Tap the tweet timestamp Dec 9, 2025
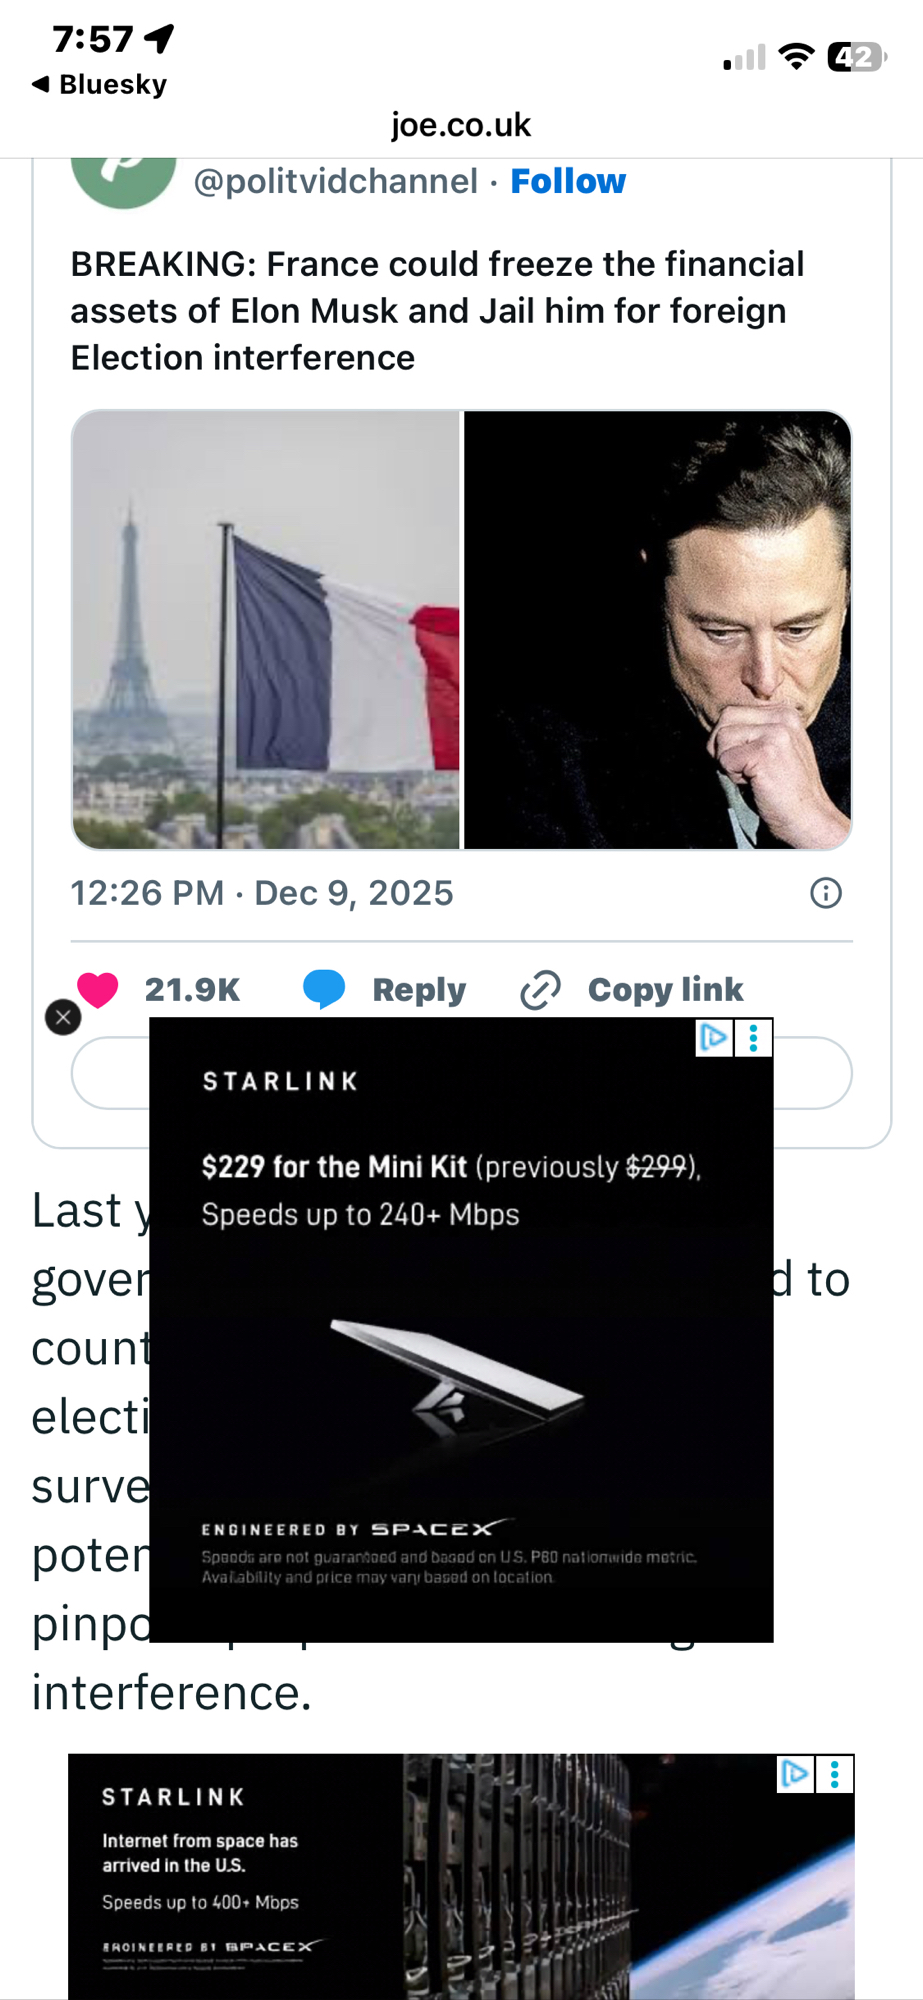923x2000 pixels. click(x=262, y=893)
